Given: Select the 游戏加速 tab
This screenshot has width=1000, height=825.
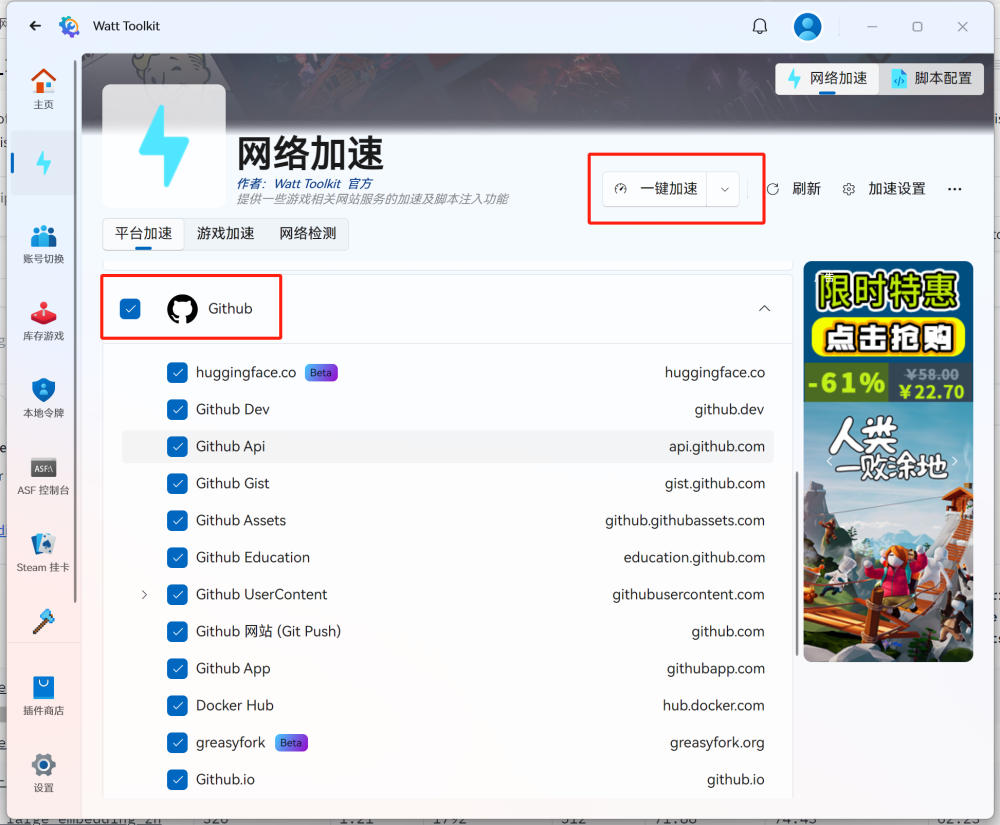Looking at the screenshot, I should [226, 233].
